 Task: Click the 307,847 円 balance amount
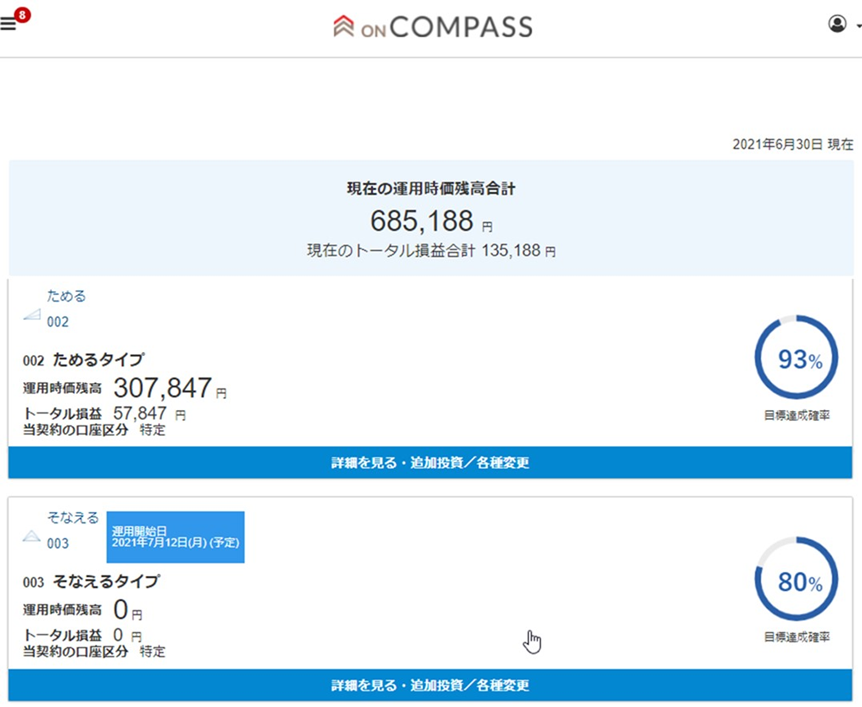tap(170, 388)
